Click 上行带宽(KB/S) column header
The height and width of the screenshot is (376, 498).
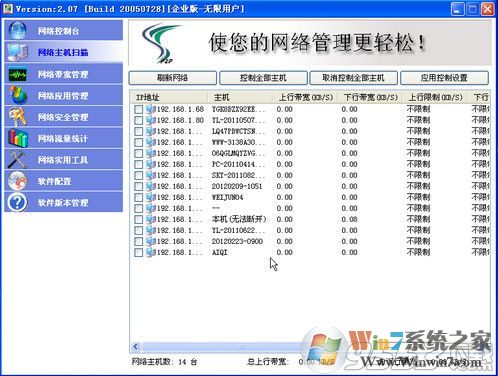click(x=305, y=97)
